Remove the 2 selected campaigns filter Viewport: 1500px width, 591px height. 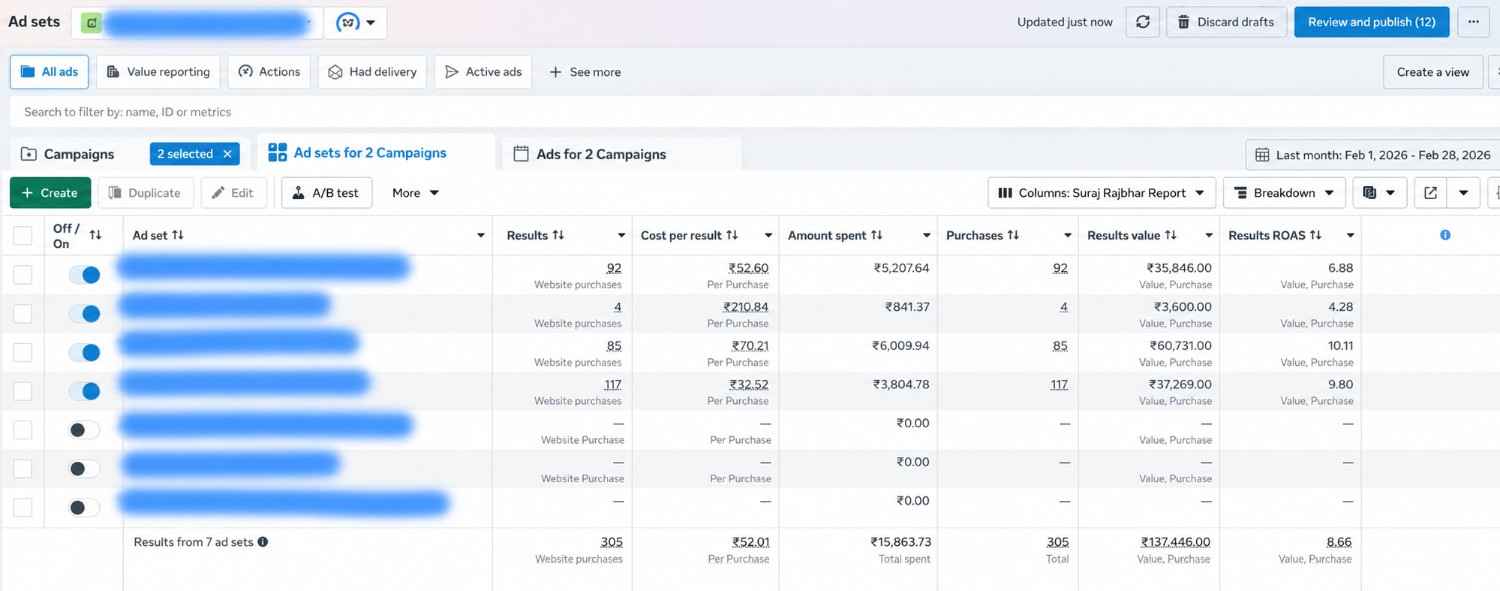(227, 154)
